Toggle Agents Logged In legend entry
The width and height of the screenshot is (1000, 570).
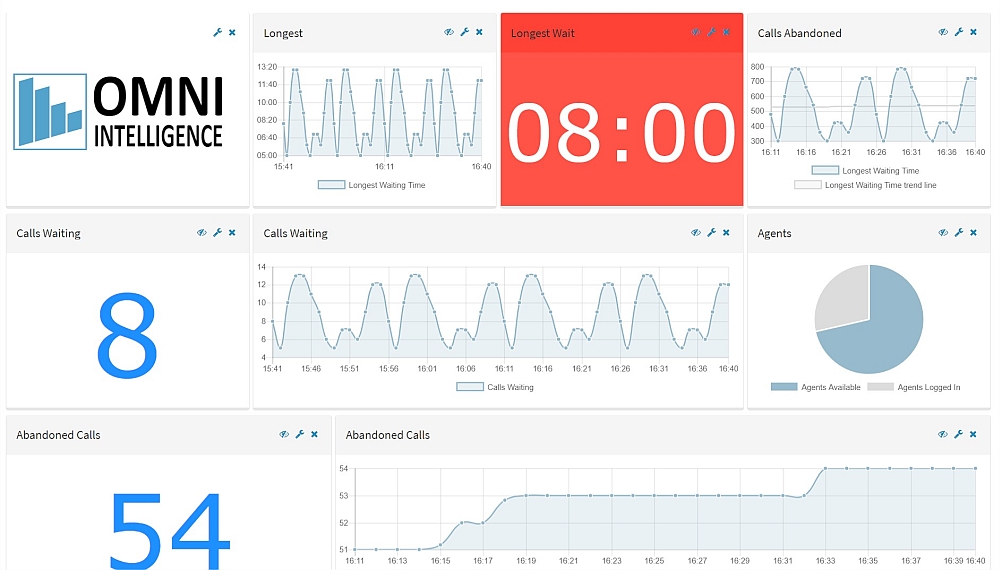point(914,387)
